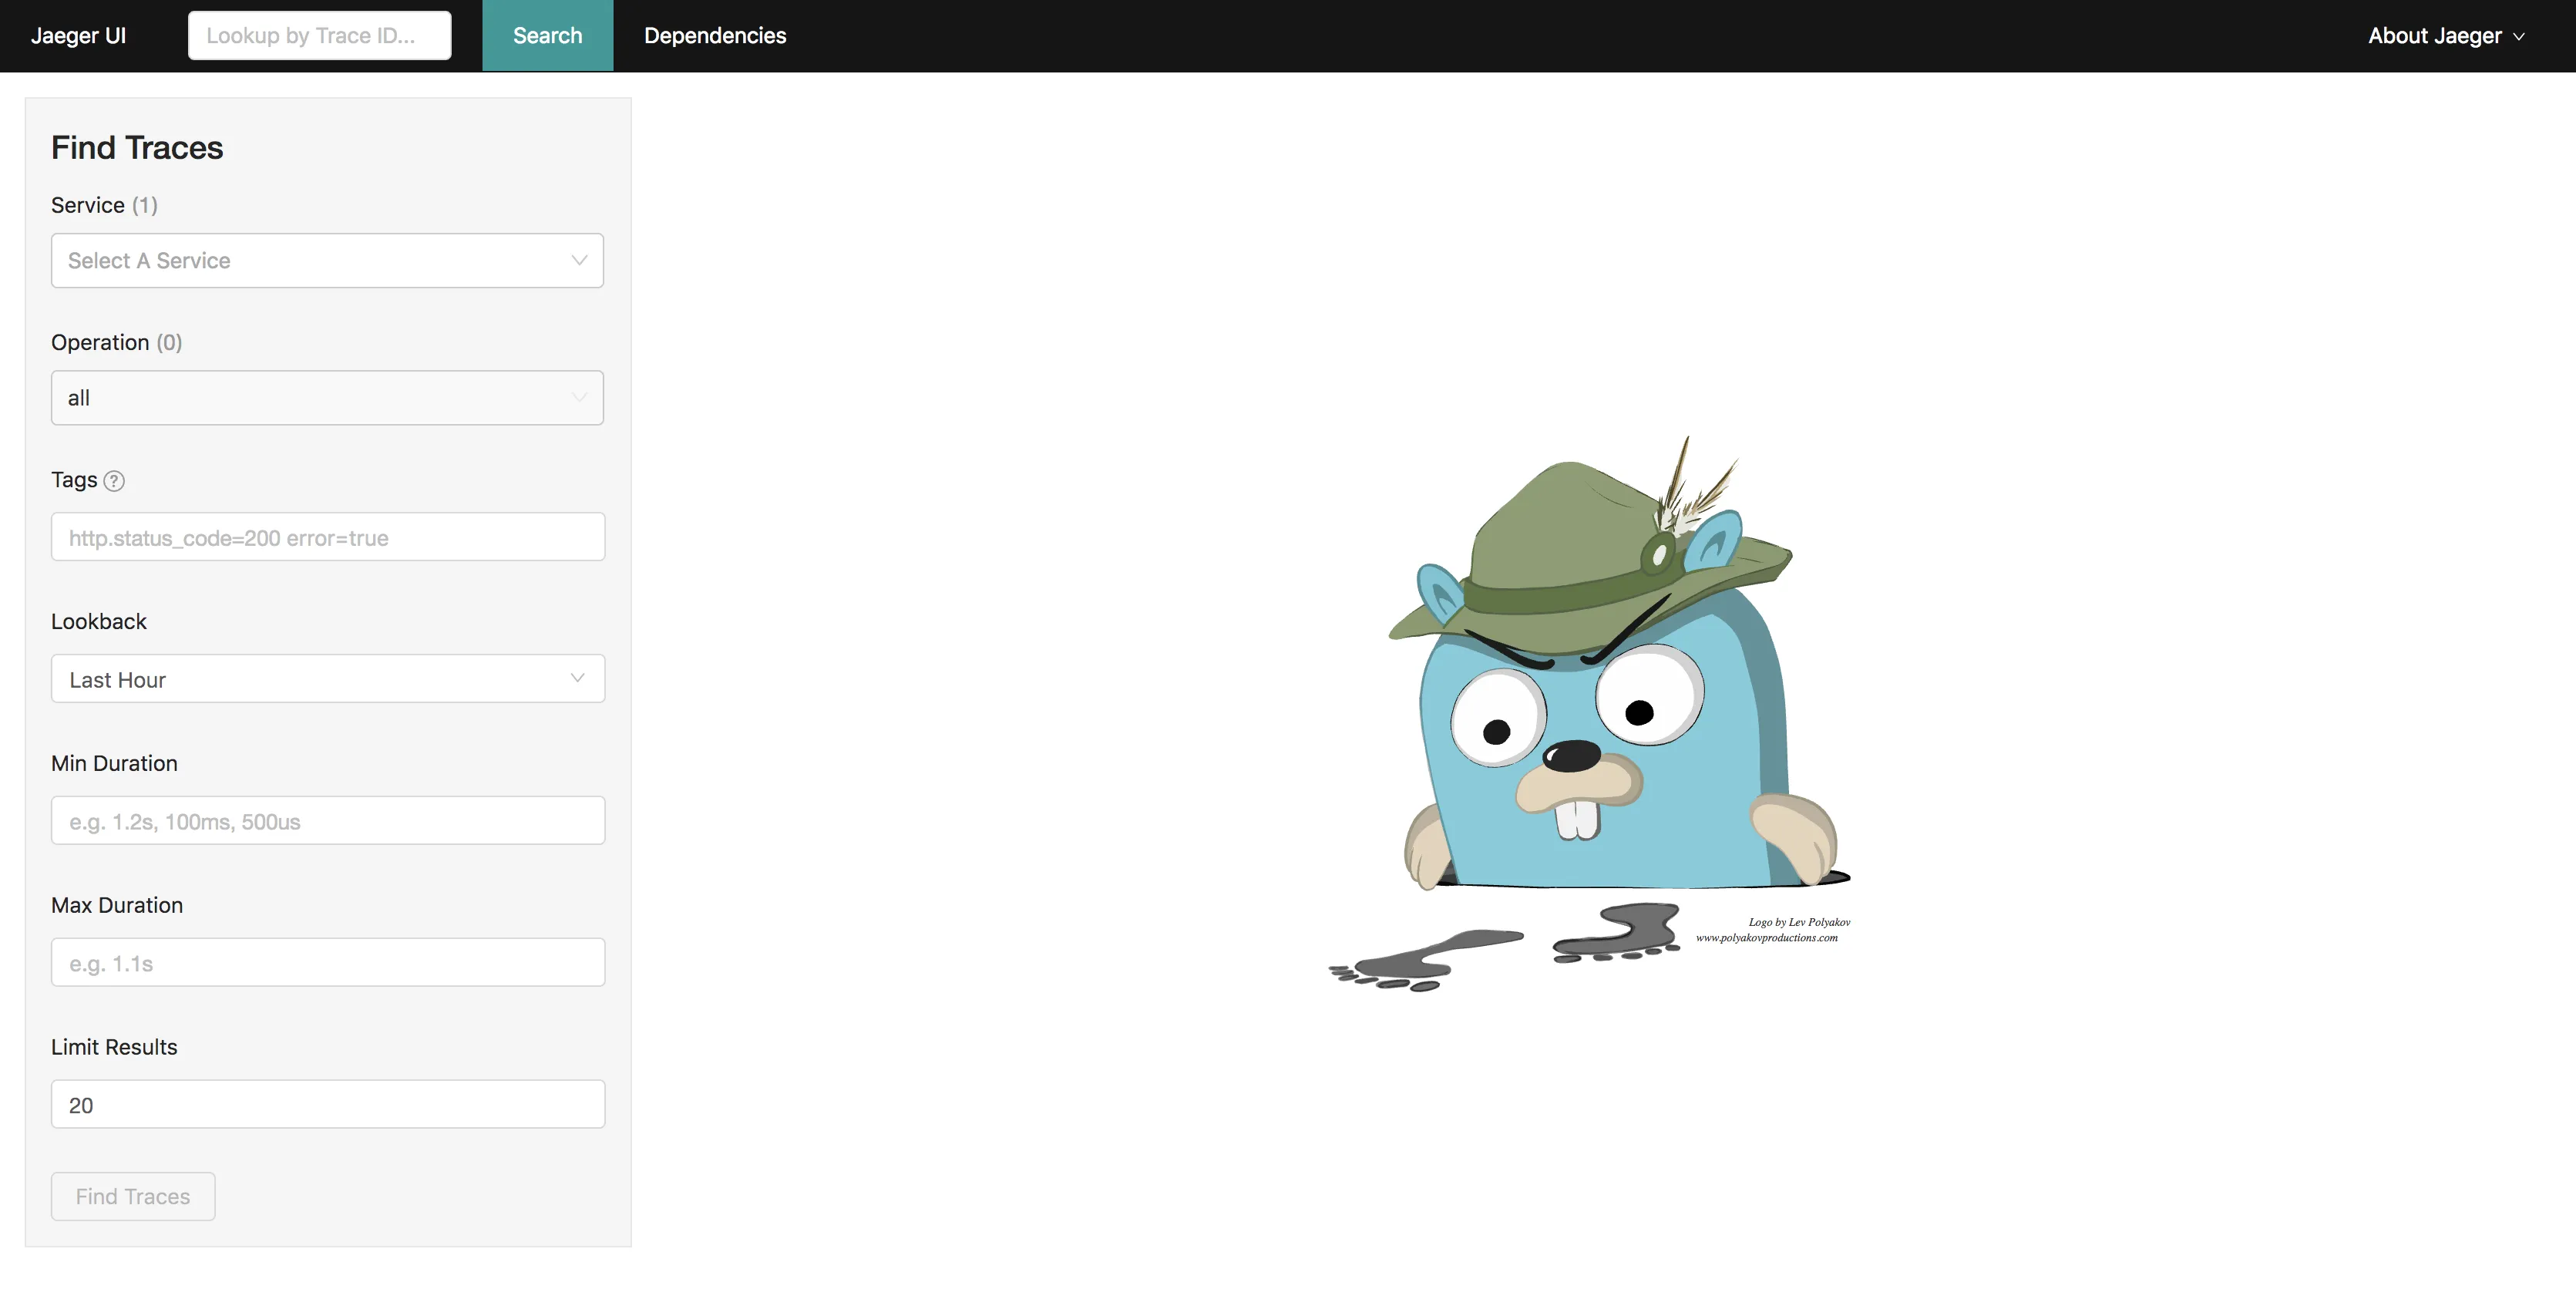Click the chevron arrow in Service dropdown
This screenshot has width=2576, height=1306.
[x=578, y=261]
